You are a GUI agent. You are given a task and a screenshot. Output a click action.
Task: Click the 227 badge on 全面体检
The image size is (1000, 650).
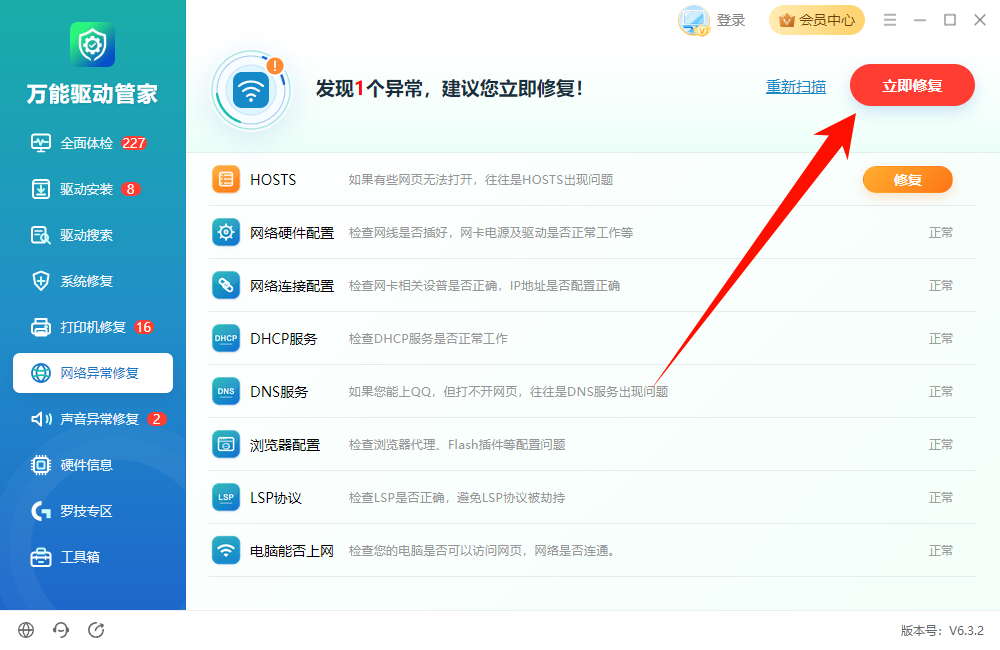[134, 143]
